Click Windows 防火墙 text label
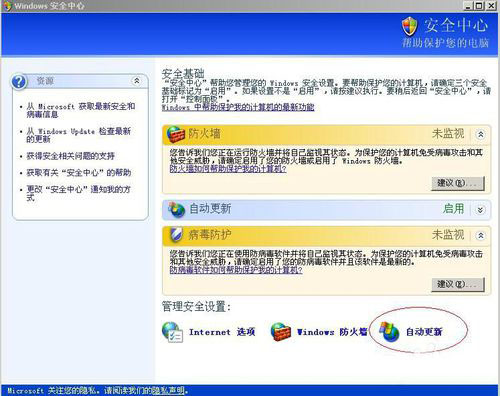Screen dimensions: 500x396 pos(332,332)
